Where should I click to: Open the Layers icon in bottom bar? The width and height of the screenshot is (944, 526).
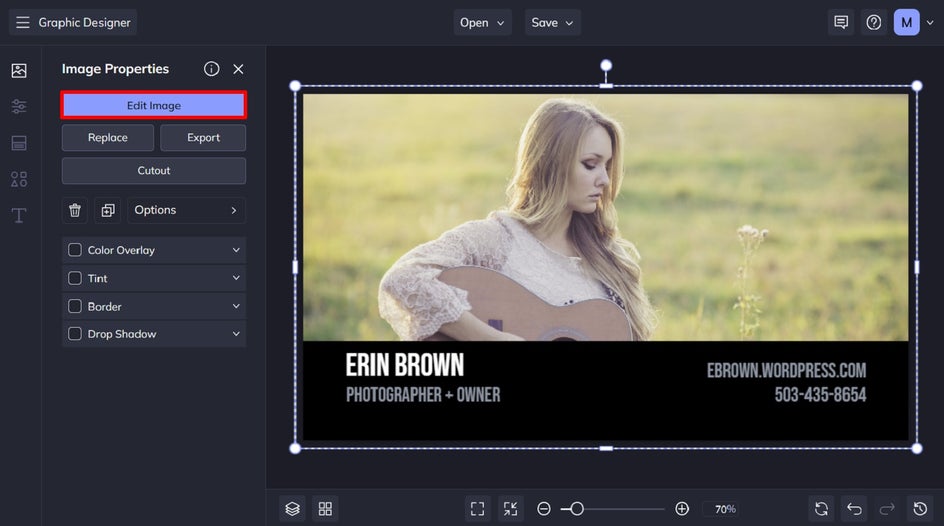tap(292, 509)
